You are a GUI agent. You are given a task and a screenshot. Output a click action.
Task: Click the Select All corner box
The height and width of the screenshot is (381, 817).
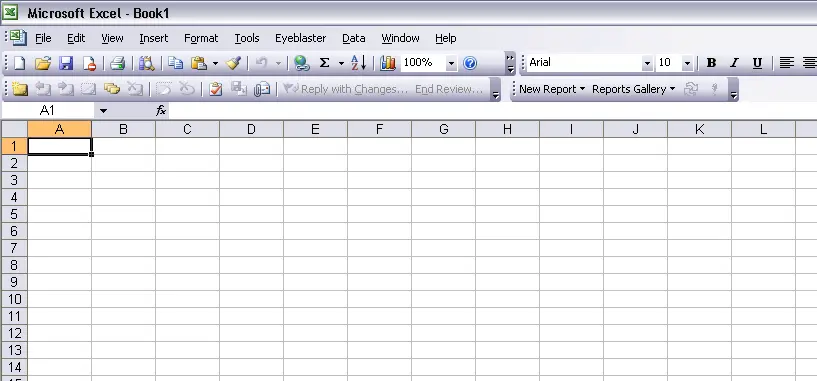[x=14, y=129]
